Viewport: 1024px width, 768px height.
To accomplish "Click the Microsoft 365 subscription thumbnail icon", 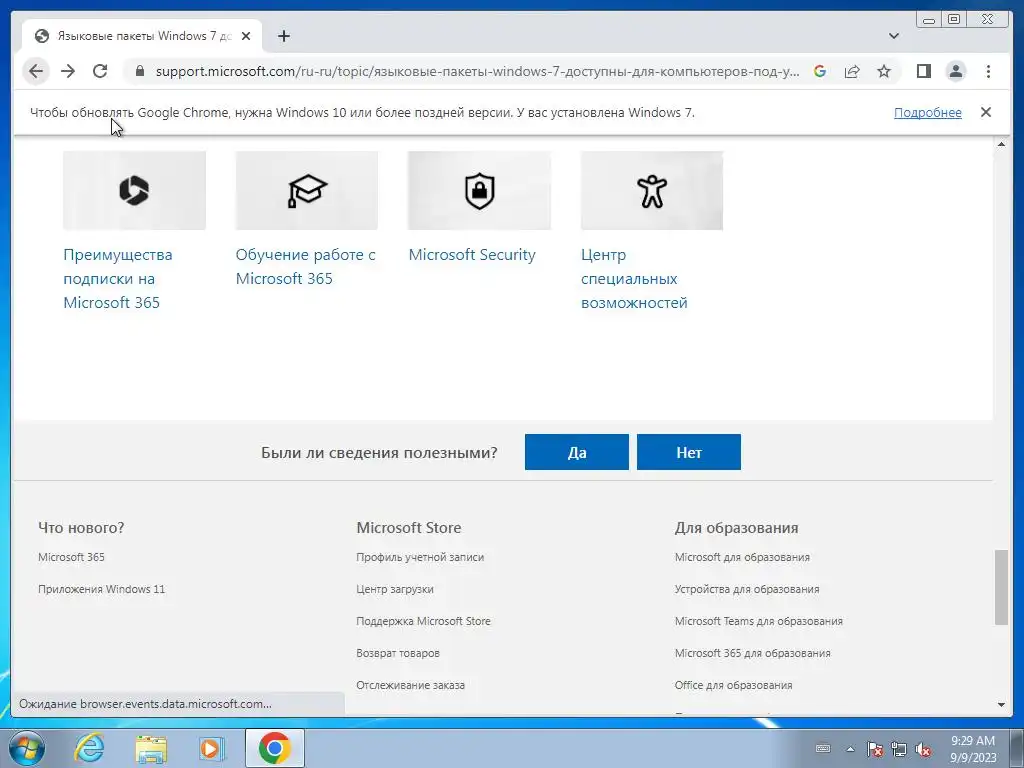I will click(134, 190).
